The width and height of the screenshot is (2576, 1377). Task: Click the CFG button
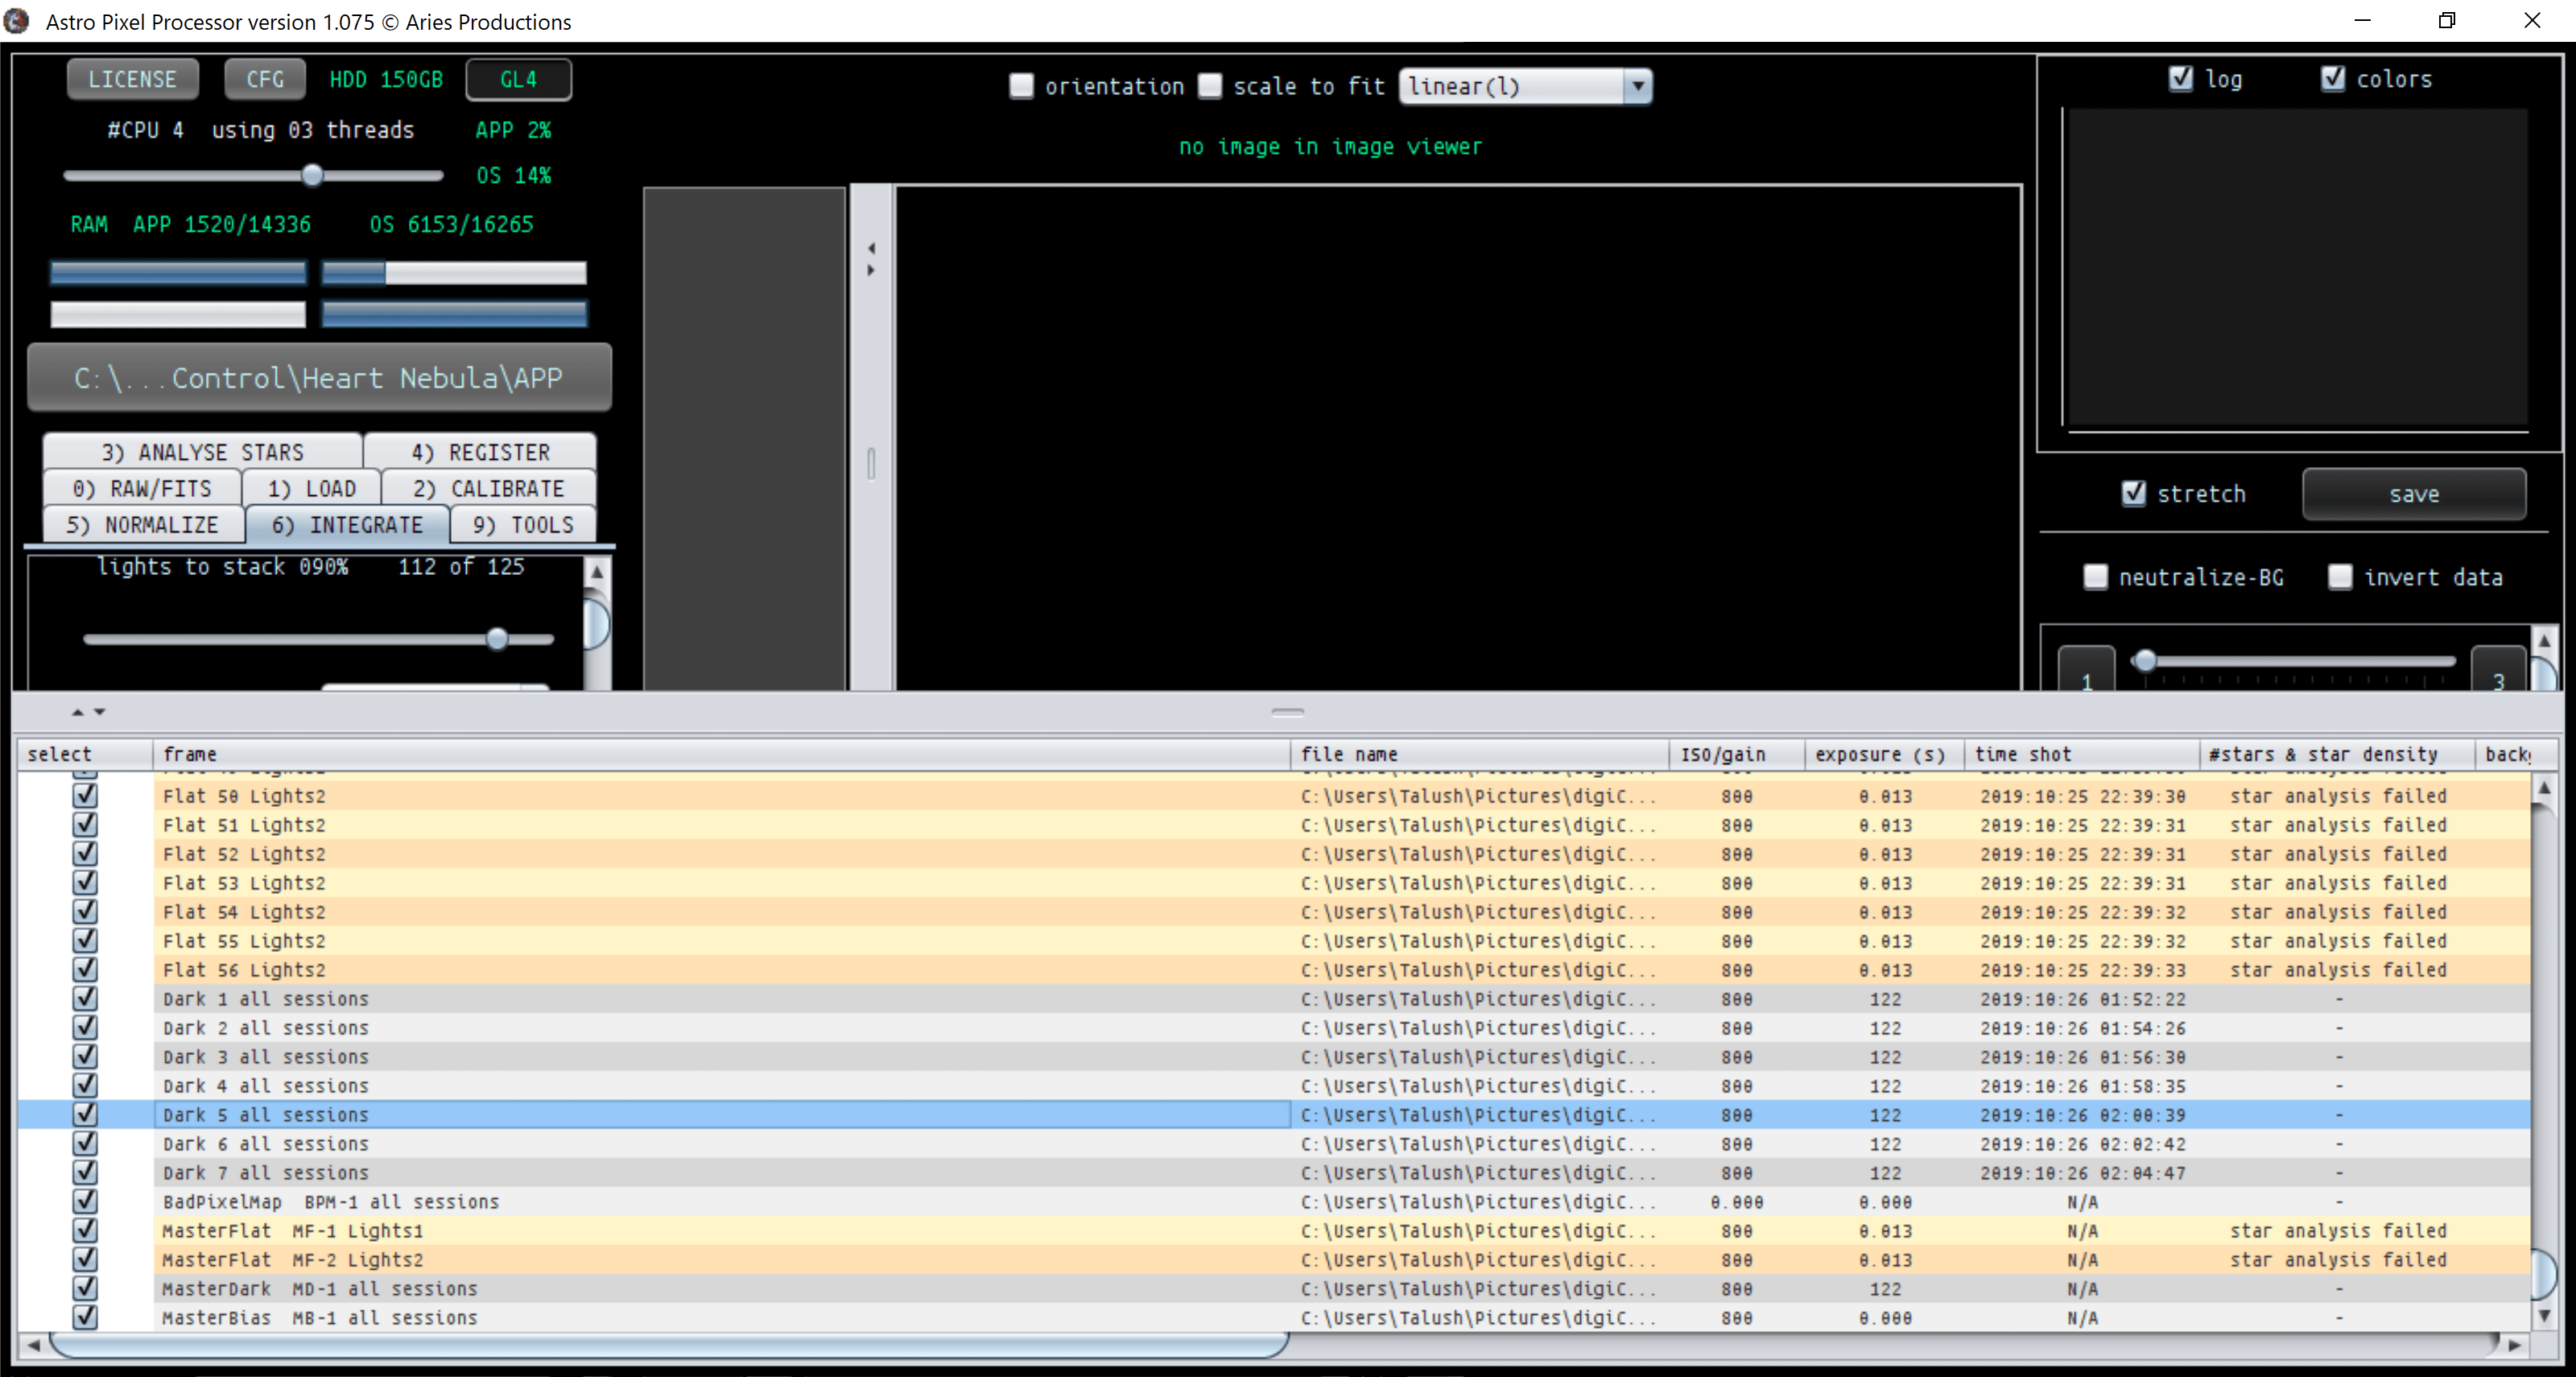265,79
